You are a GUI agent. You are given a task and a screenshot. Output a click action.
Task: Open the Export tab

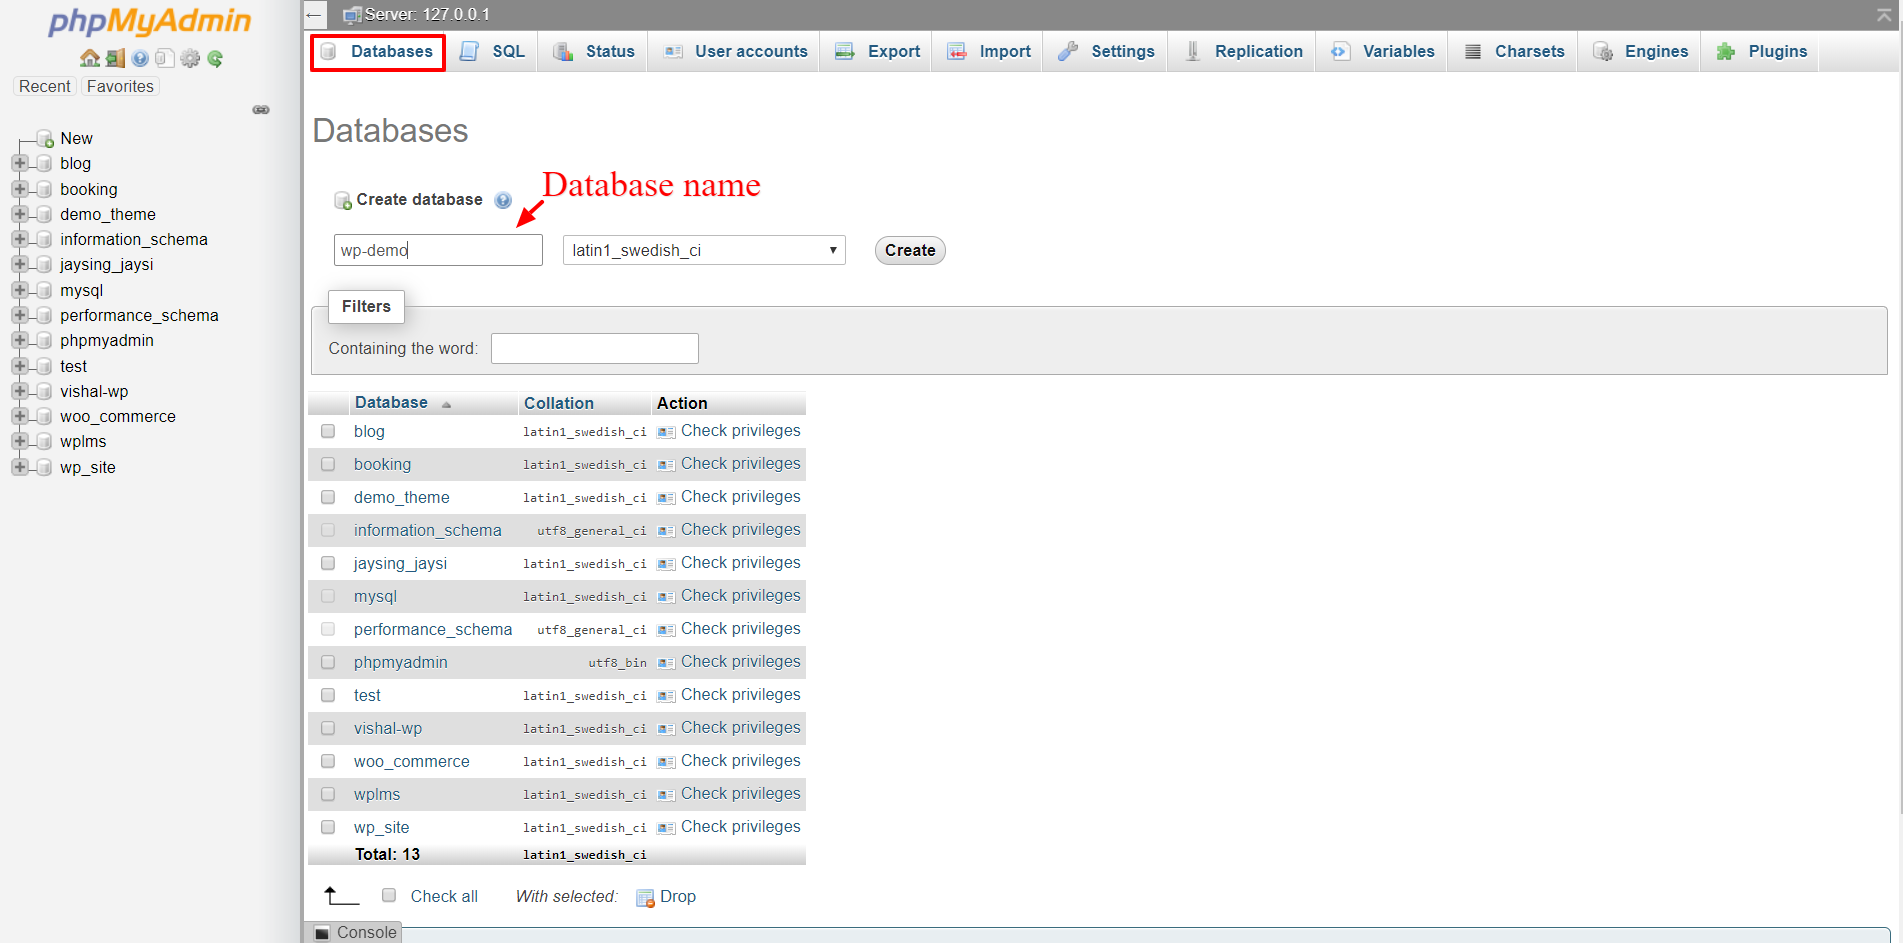pos(877,52)
